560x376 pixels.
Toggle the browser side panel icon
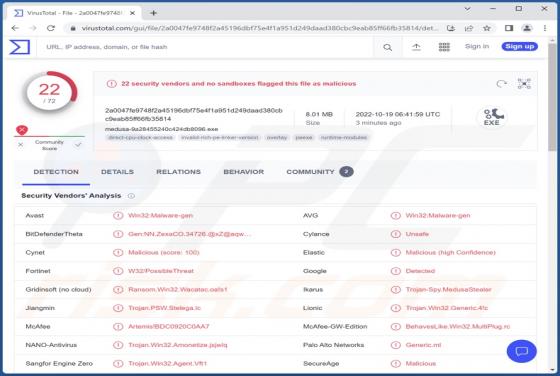point(509,28)
